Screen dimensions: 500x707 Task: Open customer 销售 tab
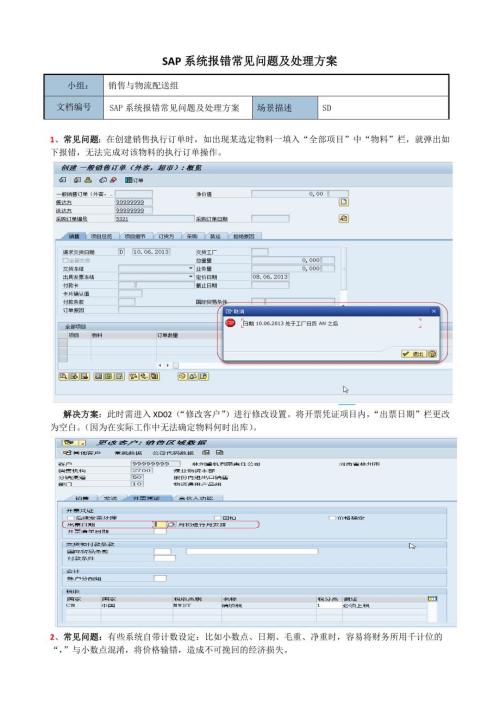click(x=82, y=498)
